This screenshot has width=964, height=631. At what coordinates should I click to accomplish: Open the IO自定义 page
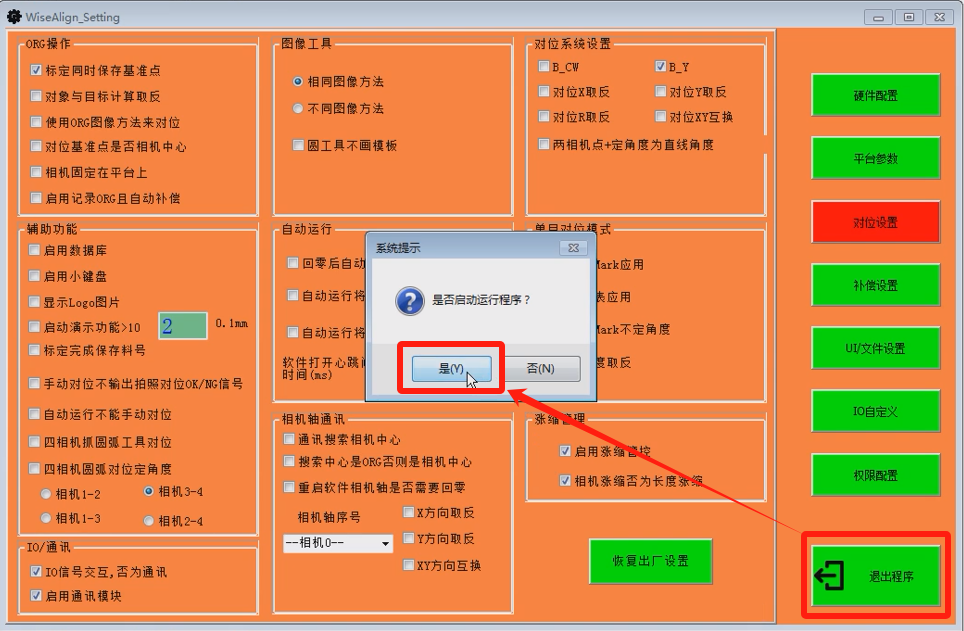pyautogui.click(x=875, y=411)
